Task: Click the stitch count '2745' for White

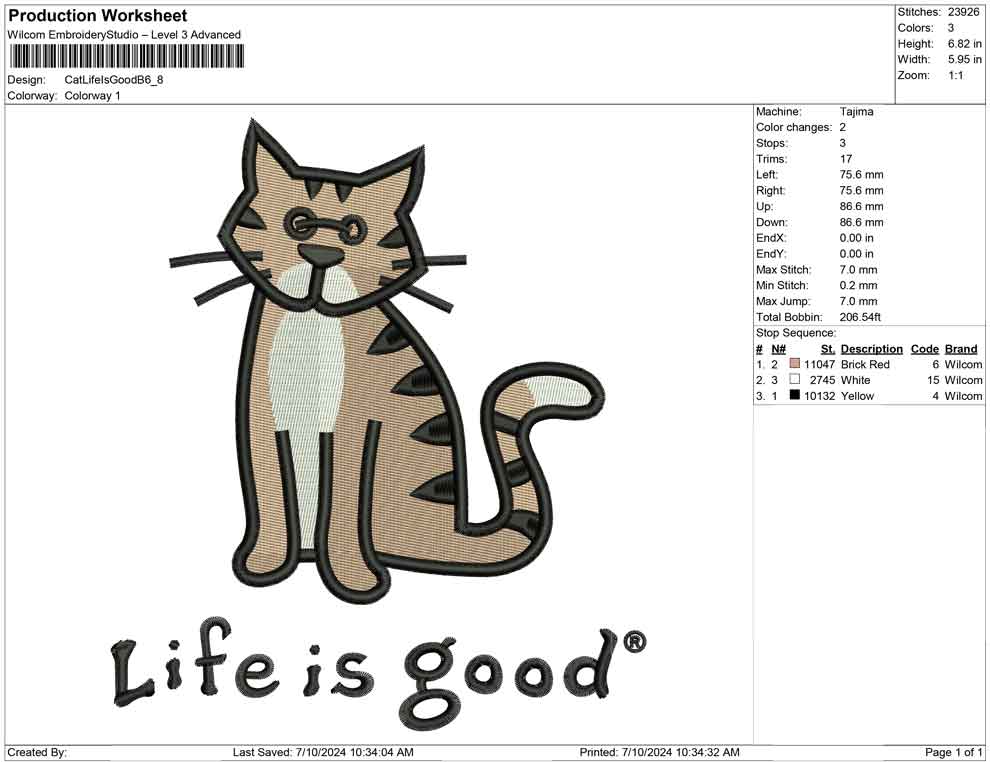Action: point(822,380)
